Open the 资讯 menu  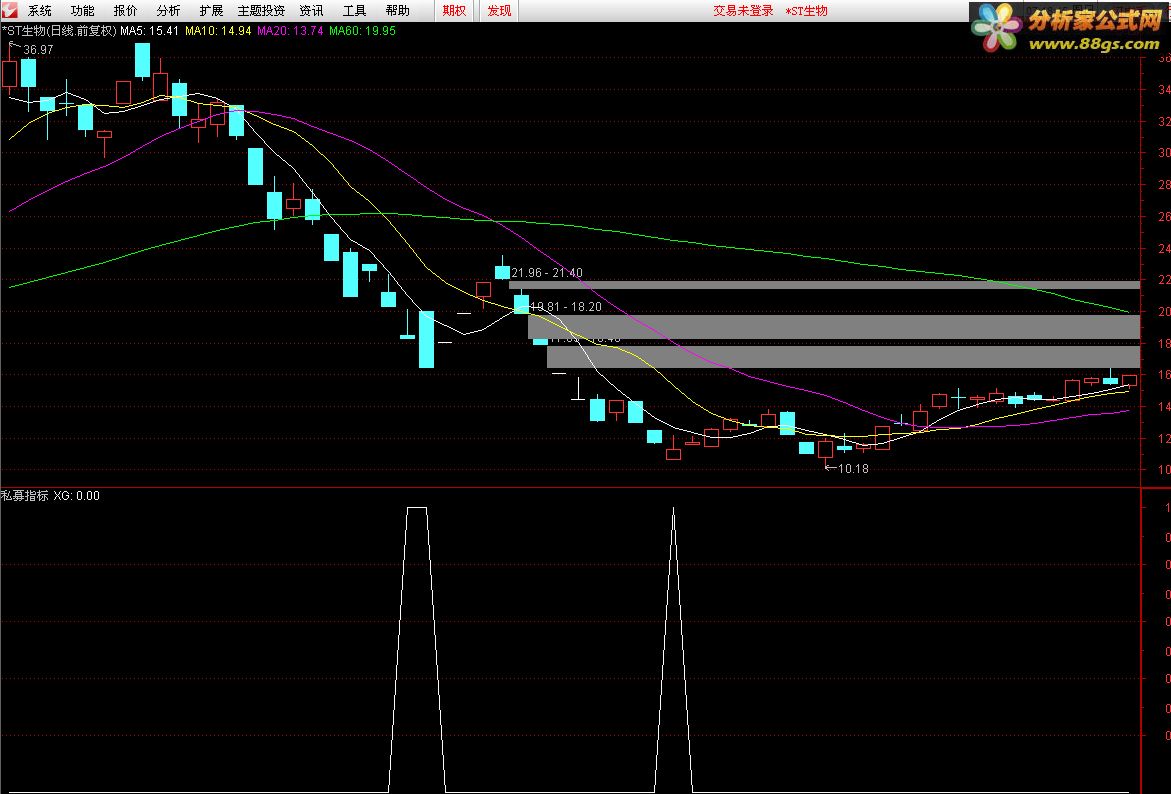311,10
